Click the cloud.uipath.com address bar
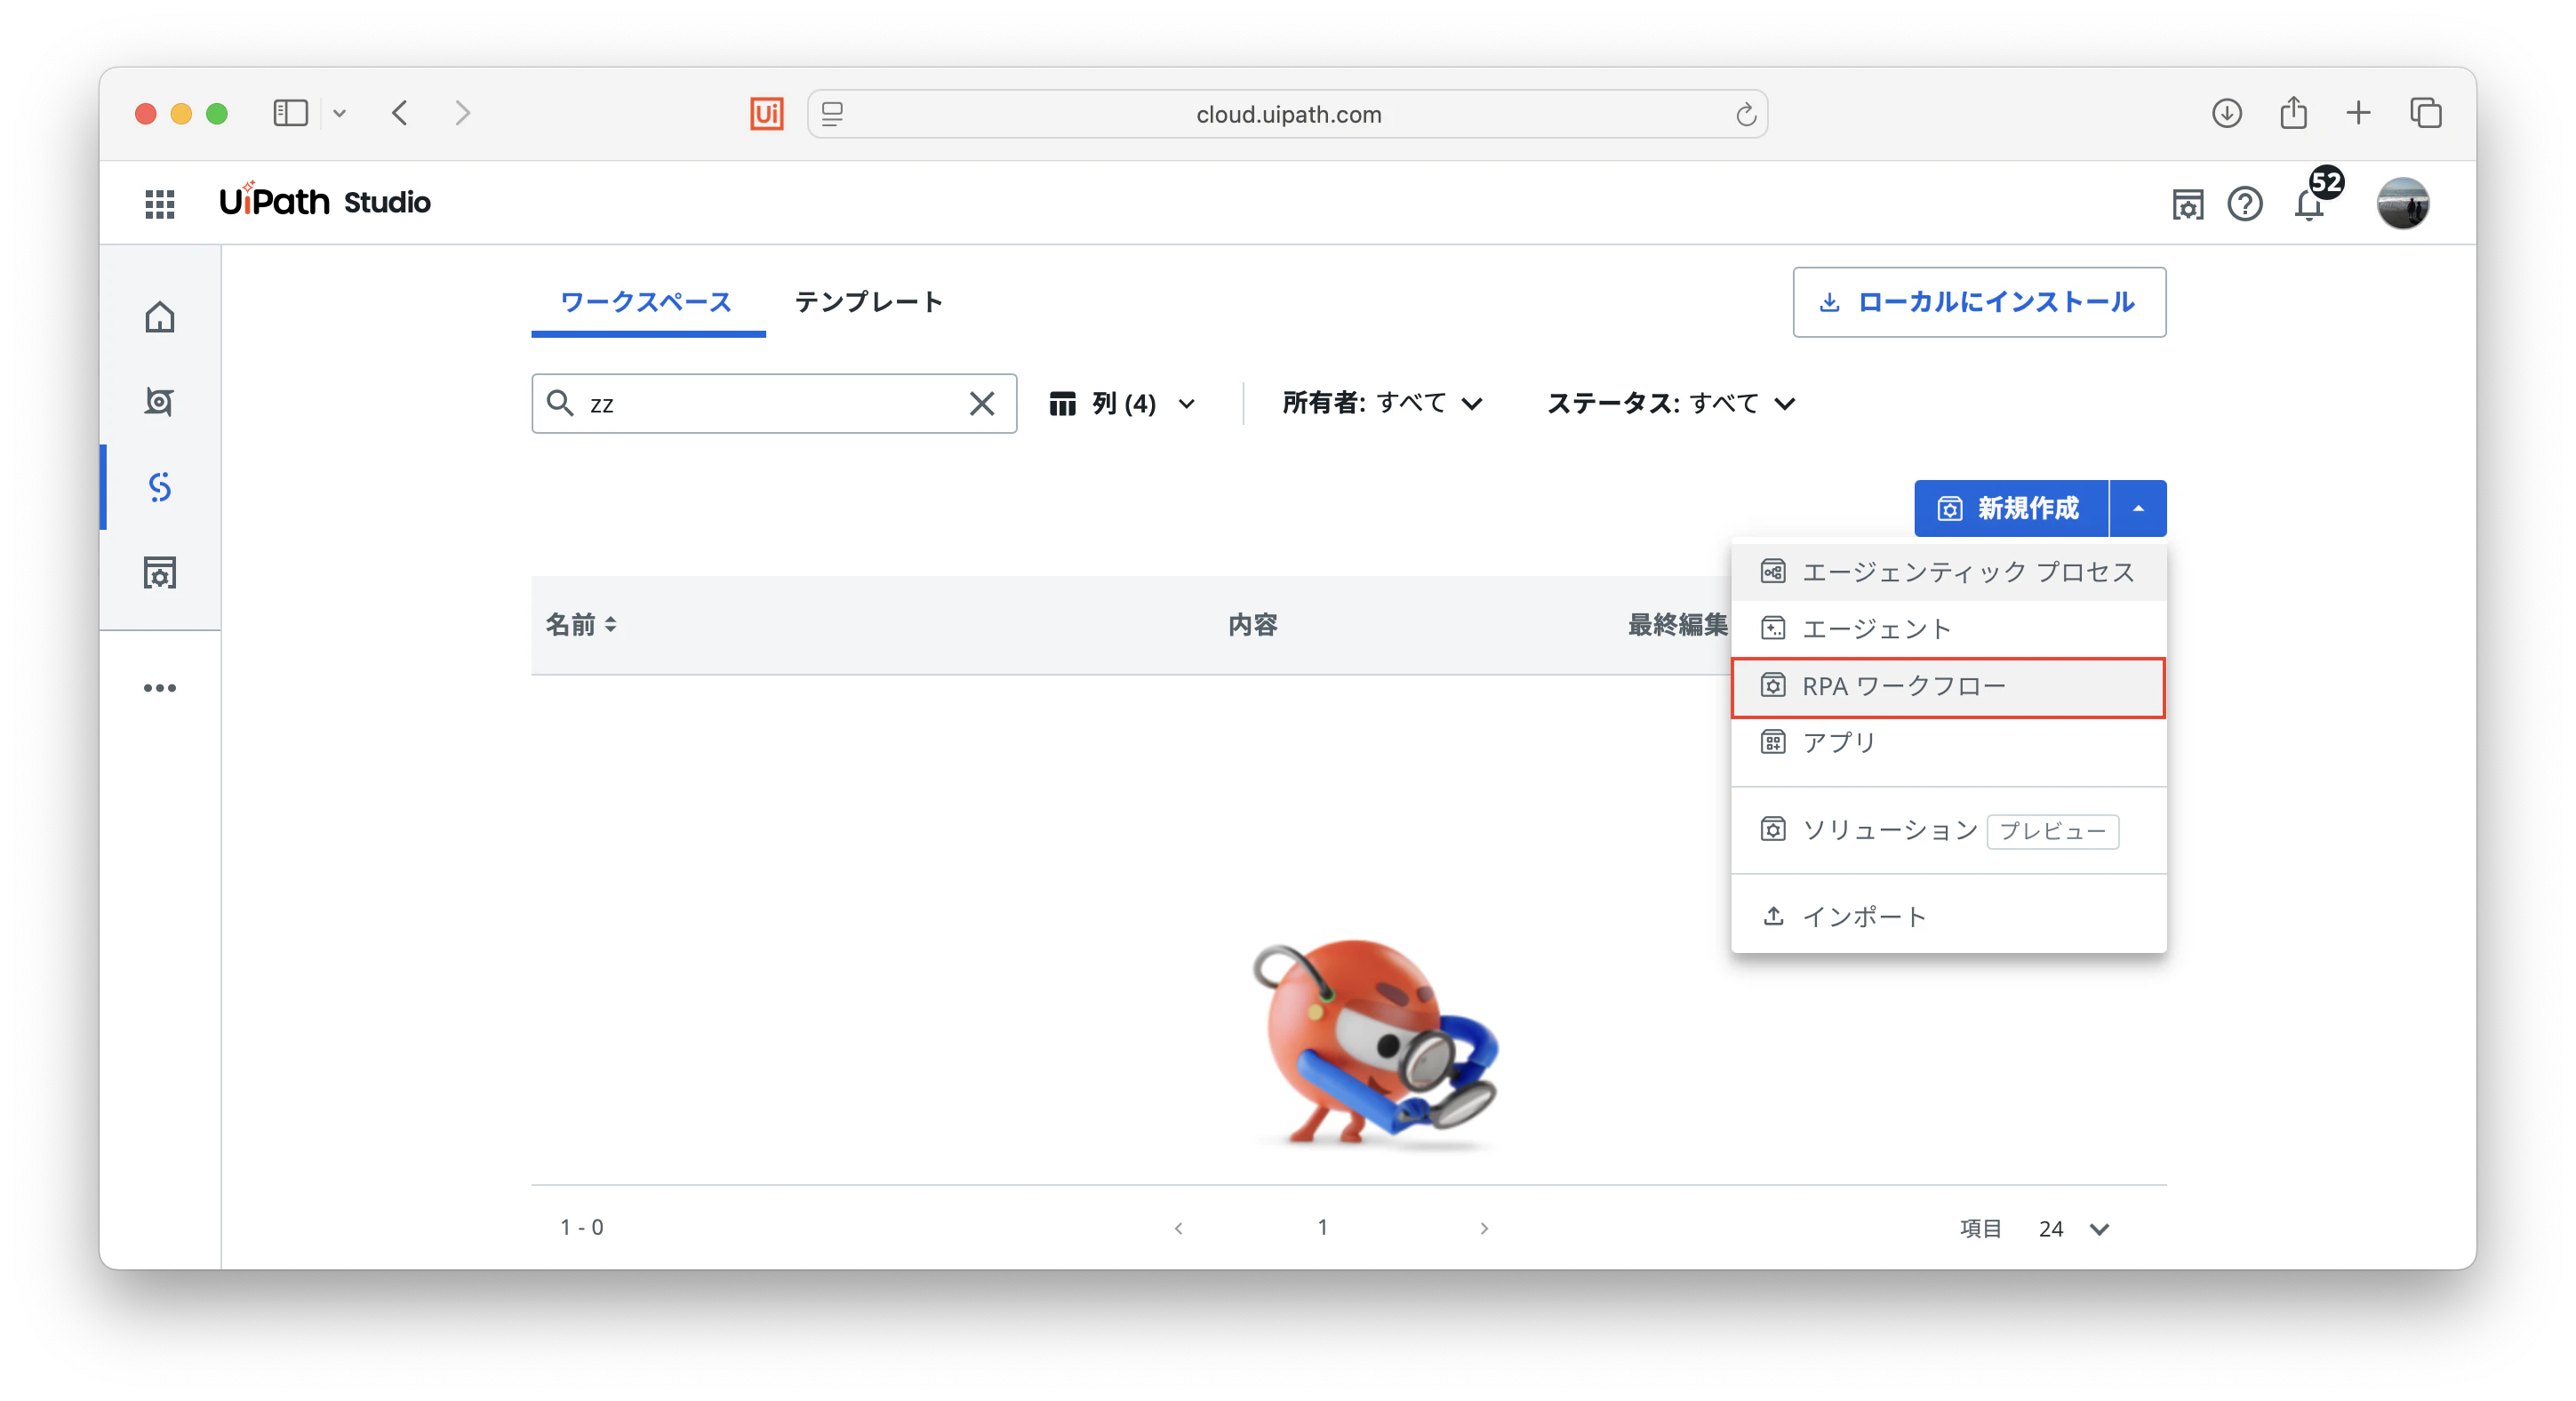 1288,115
